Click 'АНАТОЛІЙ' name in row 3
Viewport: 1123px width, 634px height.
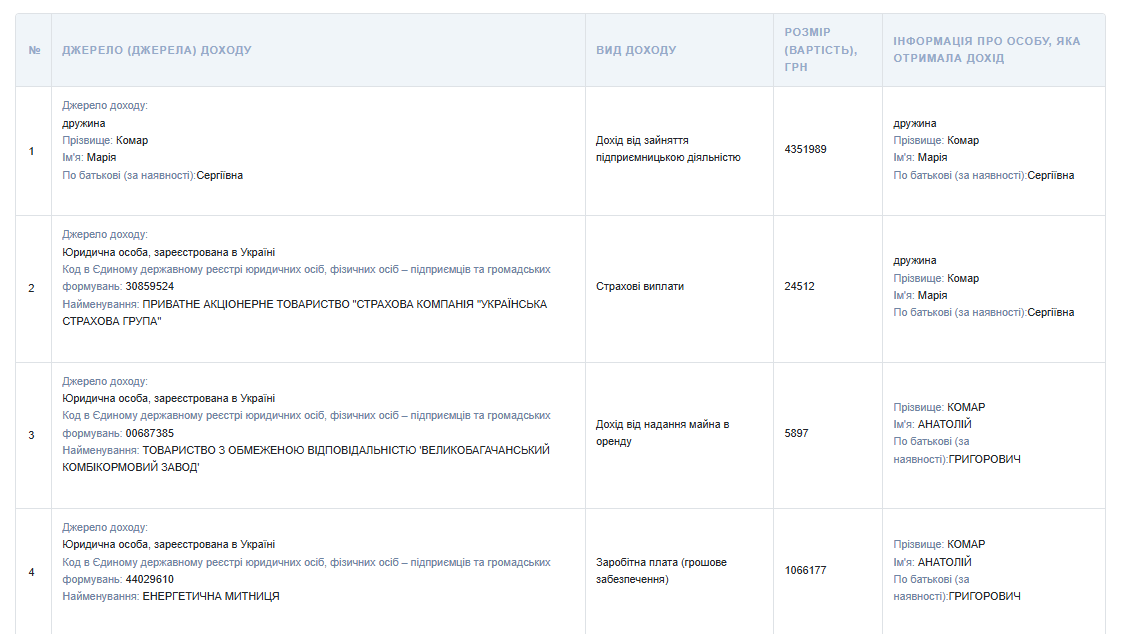[x=945, y=424]
